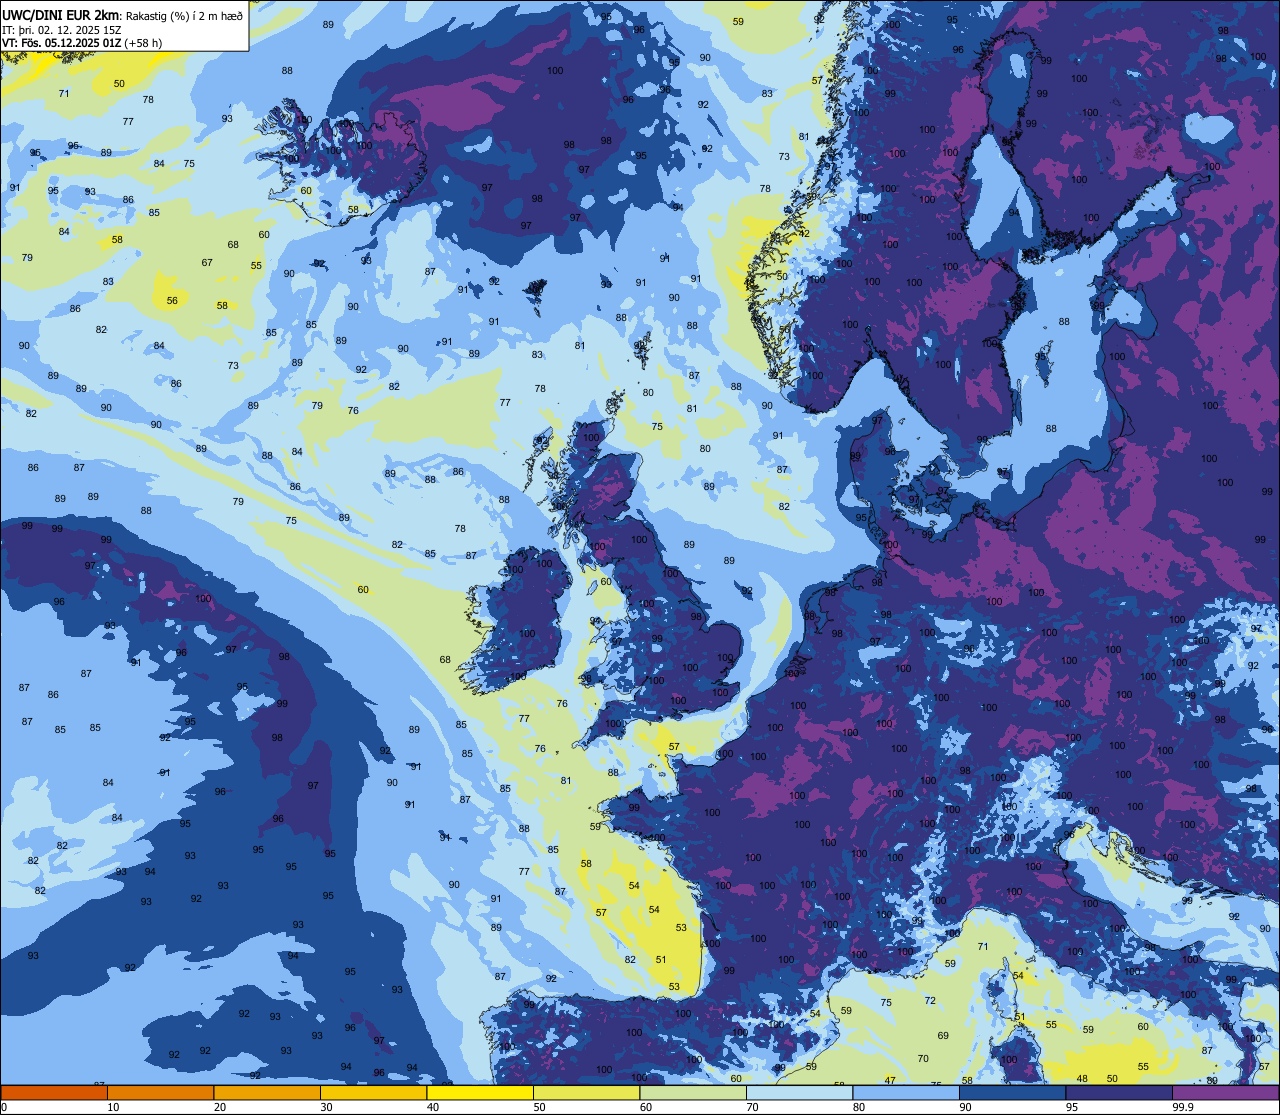
Task: Click the 70–80% pale blue legend swatch
Action: pos(799,1092)
